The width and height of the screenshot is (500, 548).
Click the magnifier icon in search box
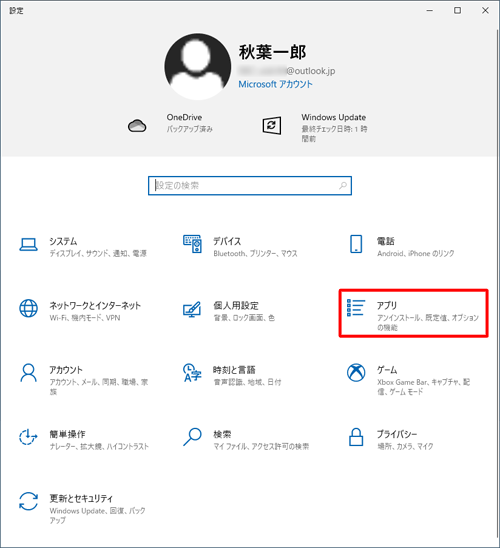(343, 186)
